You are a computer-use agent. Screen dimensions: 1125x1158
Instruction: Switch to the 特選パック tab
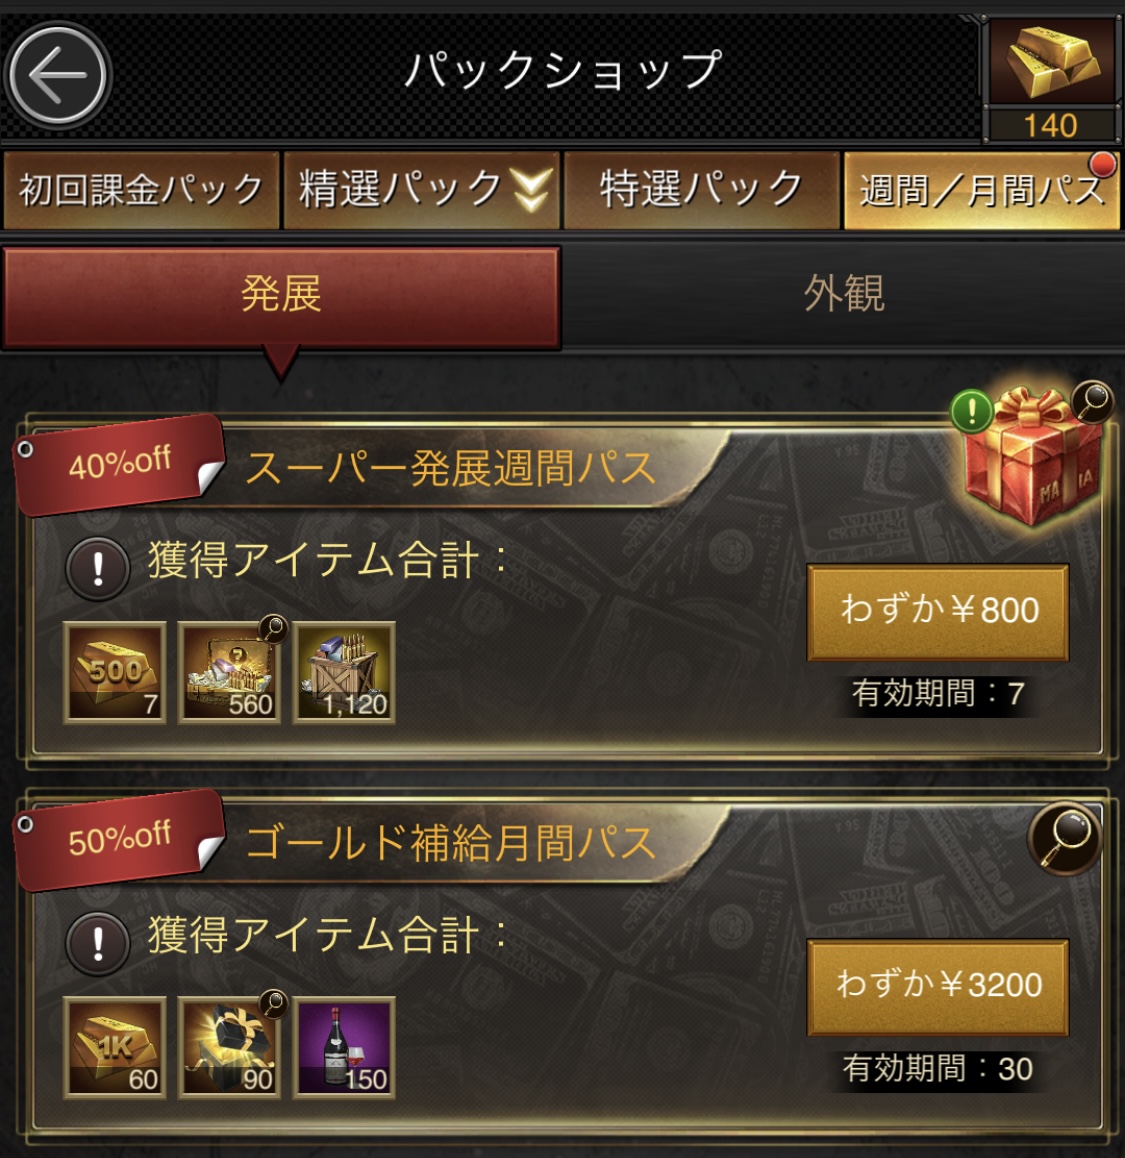701,190
